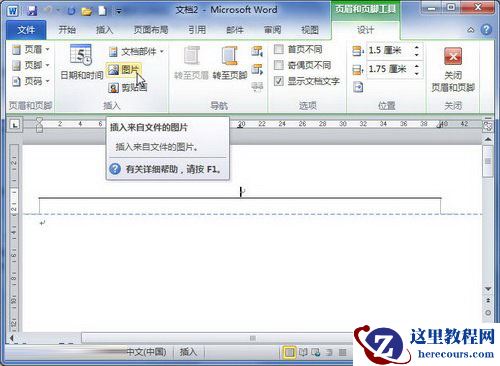Click 图片 to insert picture from file
The width and height of the screenshot is (500, 366).
coord(124,70)
